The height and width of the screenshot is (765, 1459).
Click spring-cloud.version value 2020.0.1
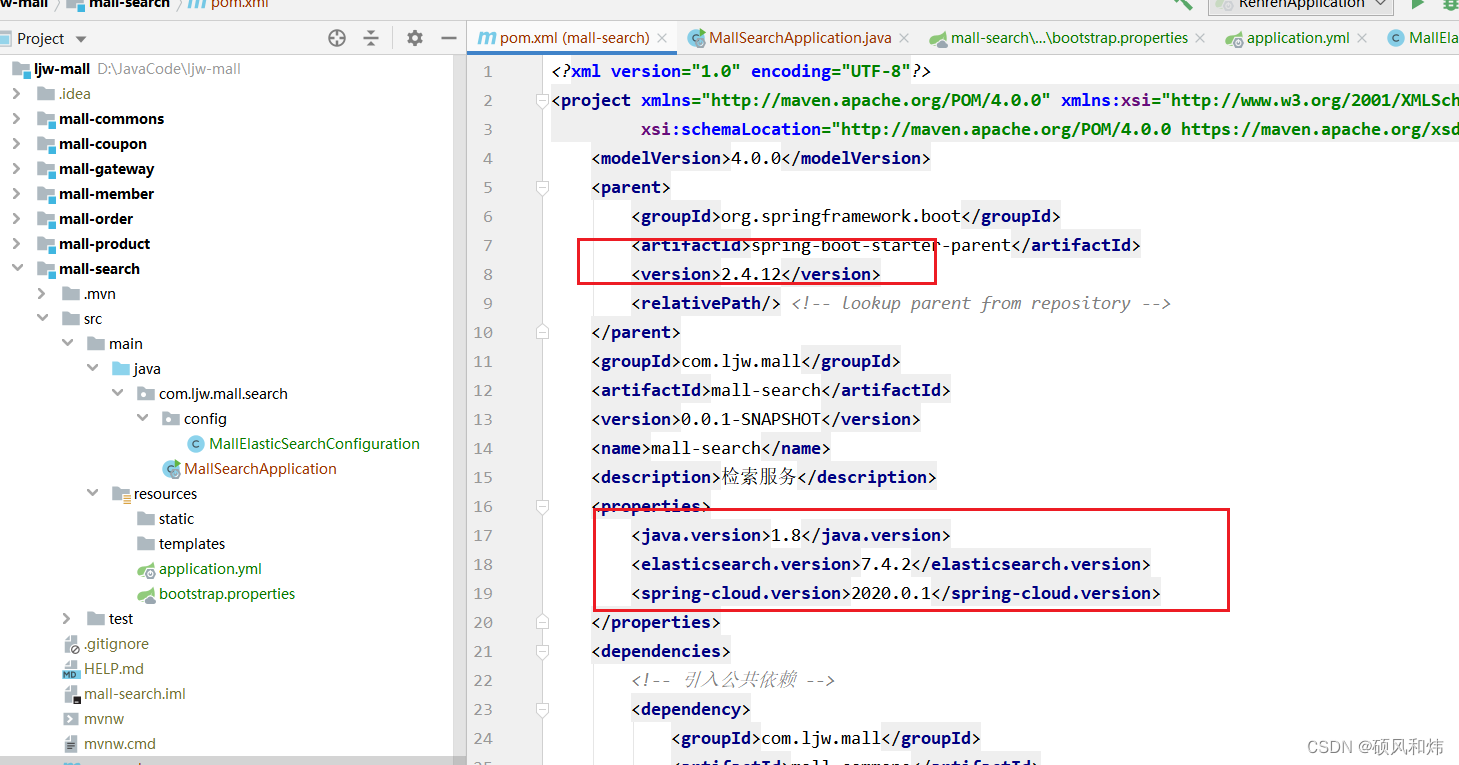click(x=891, y=593)
